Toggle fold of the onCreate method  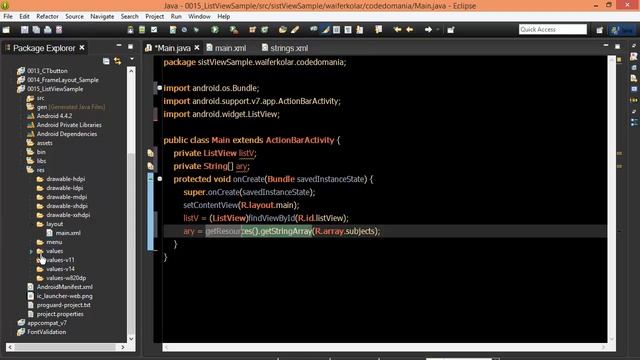[160, 179]
